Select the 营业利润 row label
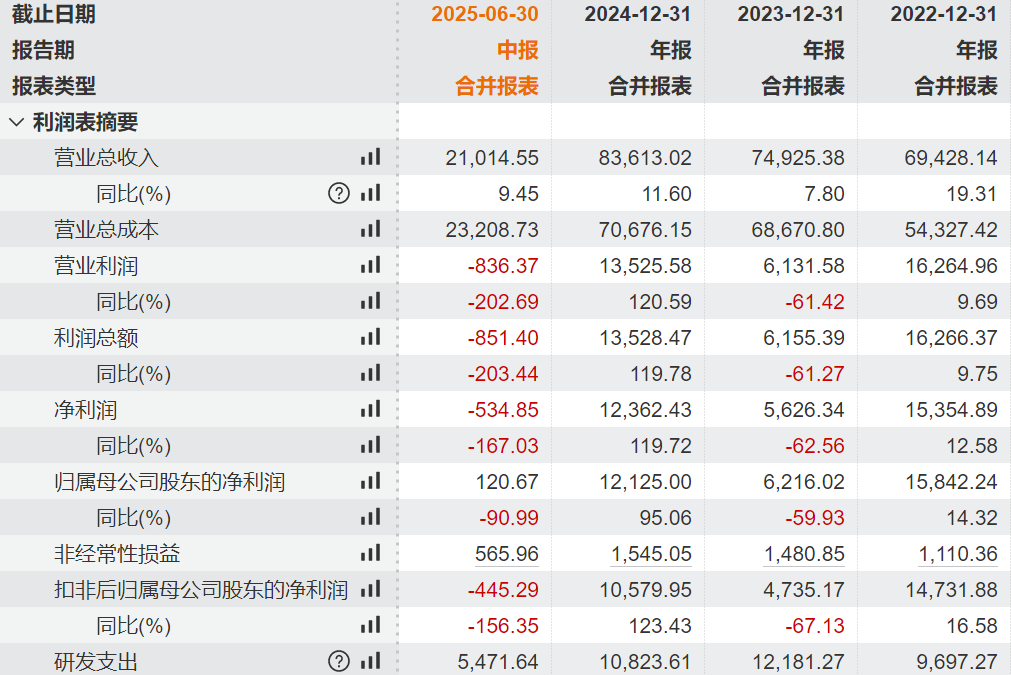The image size is (1011, 675). (x=96, y=266)
